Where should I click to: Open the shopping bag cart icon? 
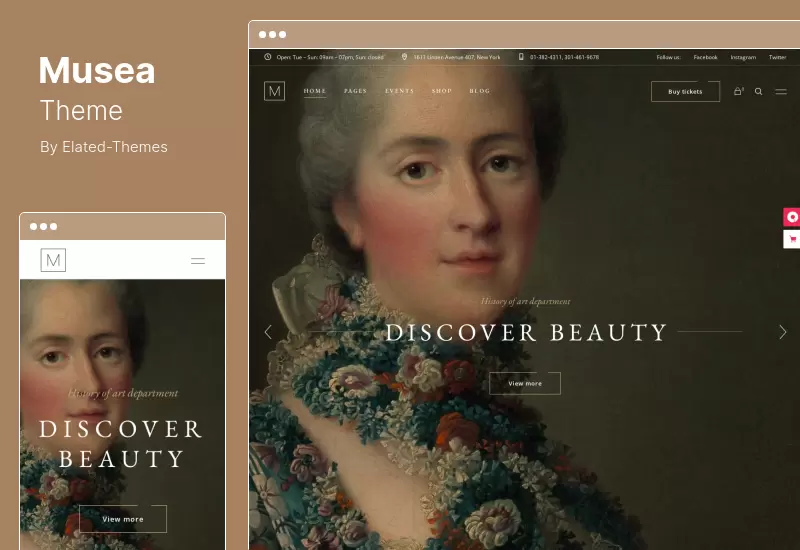click(x=738, y=91)
